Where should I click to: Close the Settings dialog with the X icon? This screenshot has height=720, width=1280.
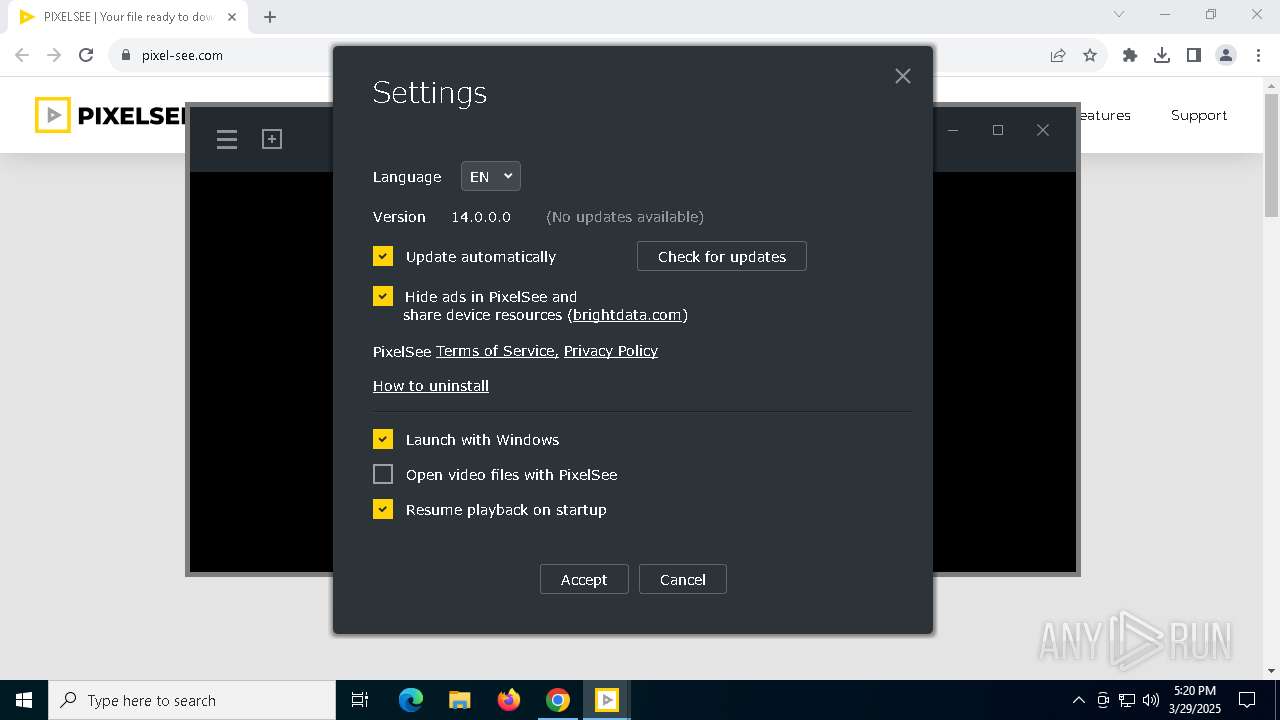pyautogui.click(x=902, y=76)
